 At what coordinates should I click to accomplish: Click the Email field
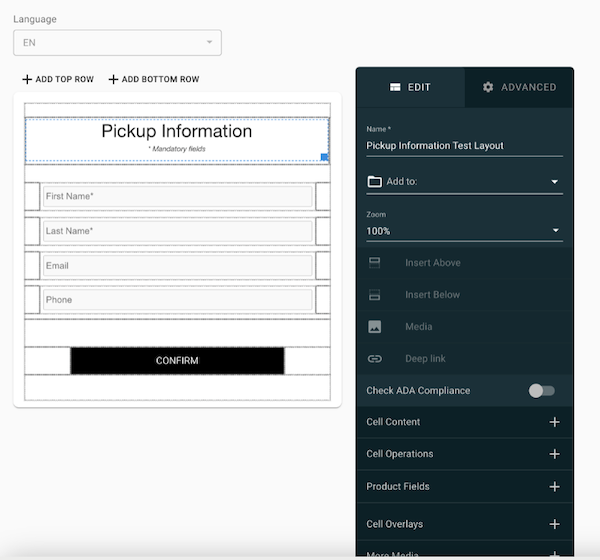tap(178, 266)
